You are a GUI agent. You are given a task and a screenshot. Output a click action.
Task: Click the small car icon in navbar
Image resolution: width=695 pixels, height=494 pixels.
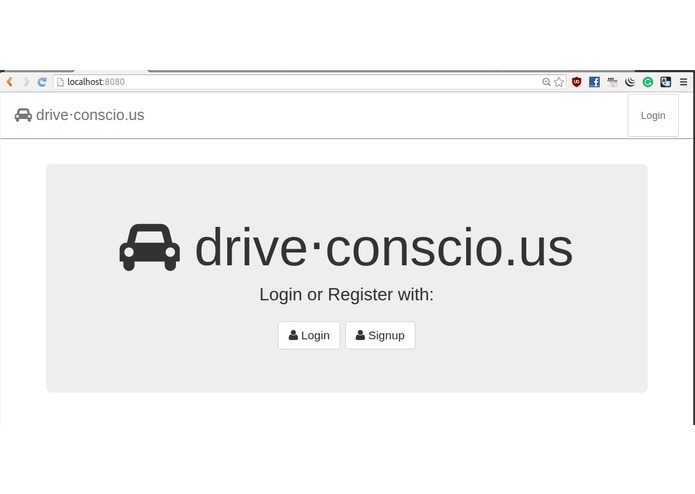23,115
